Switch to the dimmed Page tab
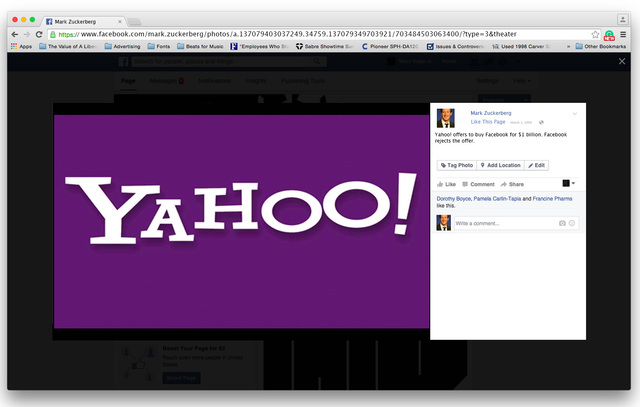640x407 pixels. tap(128, 81)
